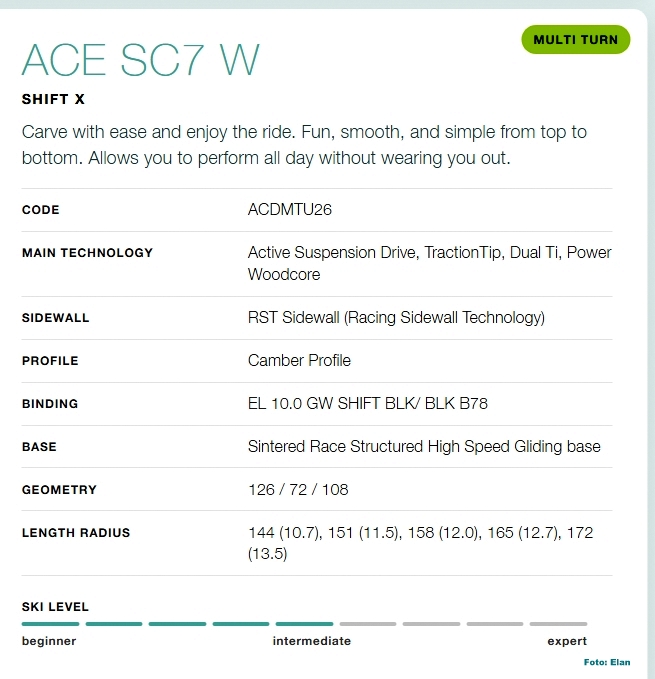Click the CODE row label
The width and height of the screenshot is (655, 679).
point(41,210)
